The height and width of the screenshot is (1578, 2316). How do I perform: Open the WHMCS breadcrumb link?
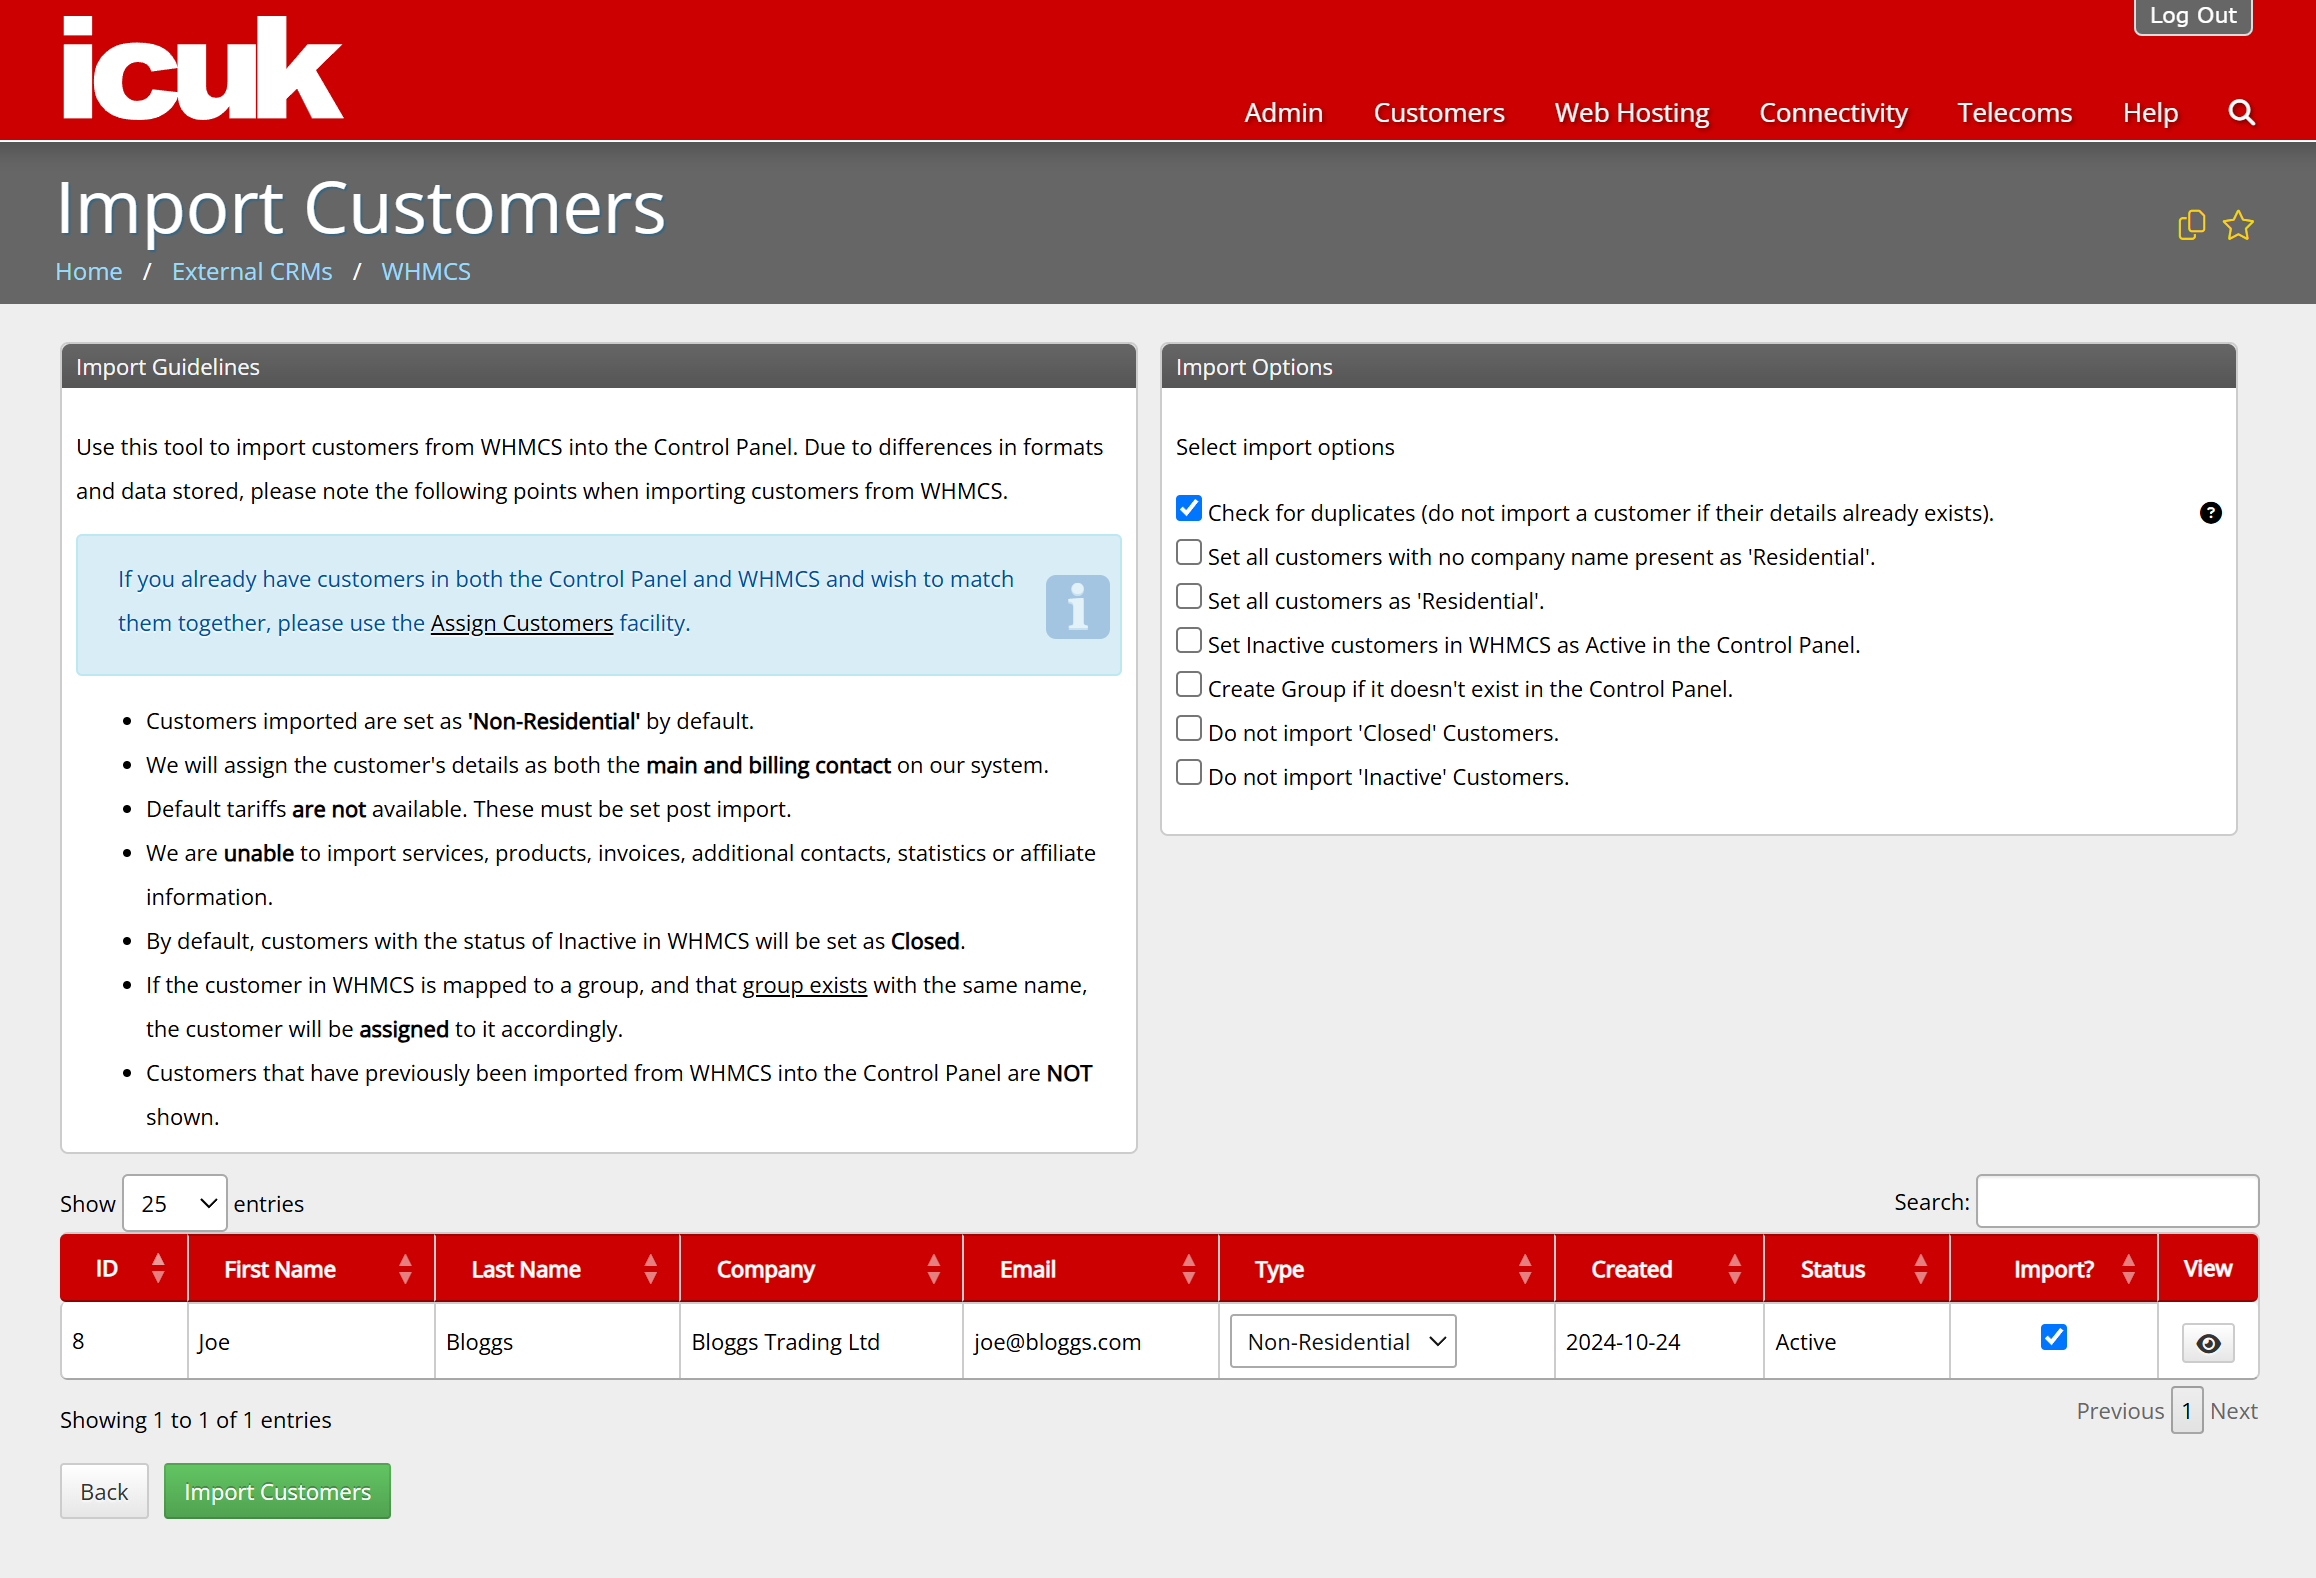[x=426, y=271]
